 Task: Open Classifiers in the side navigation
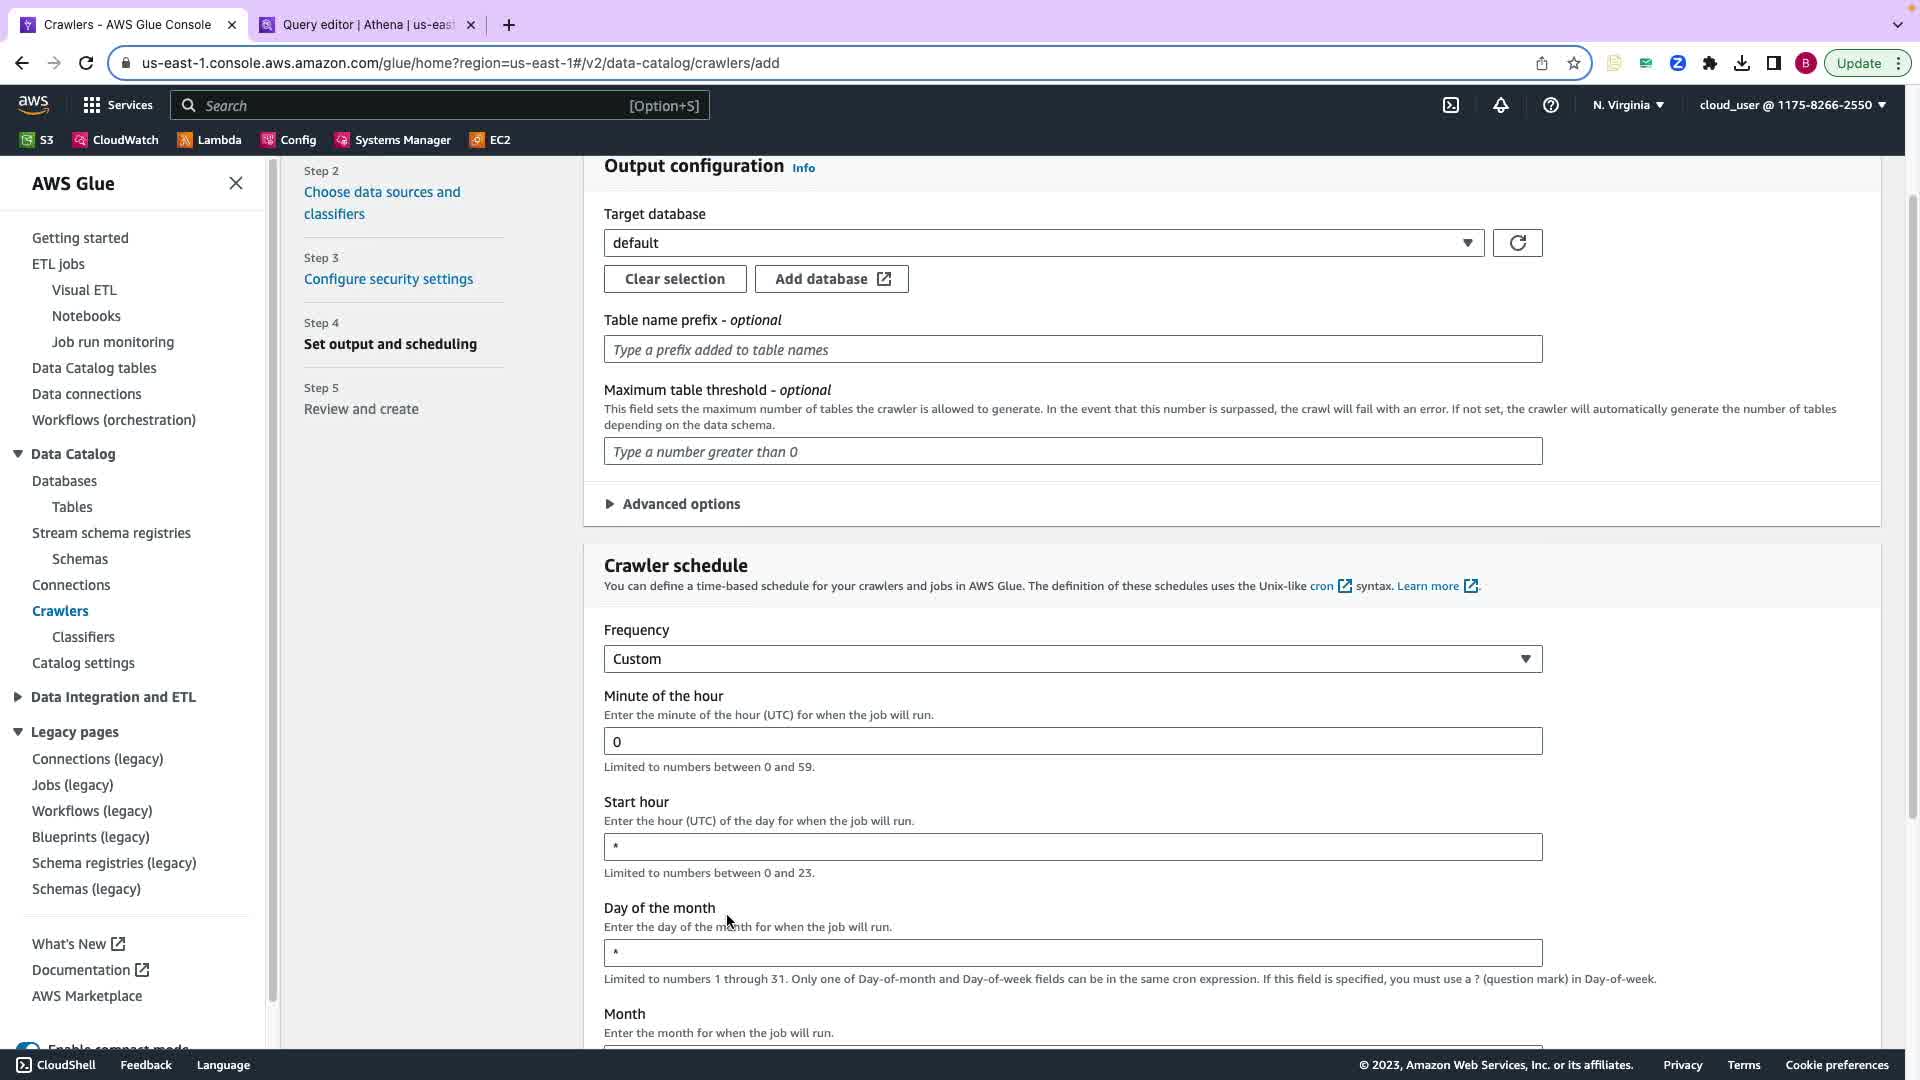pos(83,637)
